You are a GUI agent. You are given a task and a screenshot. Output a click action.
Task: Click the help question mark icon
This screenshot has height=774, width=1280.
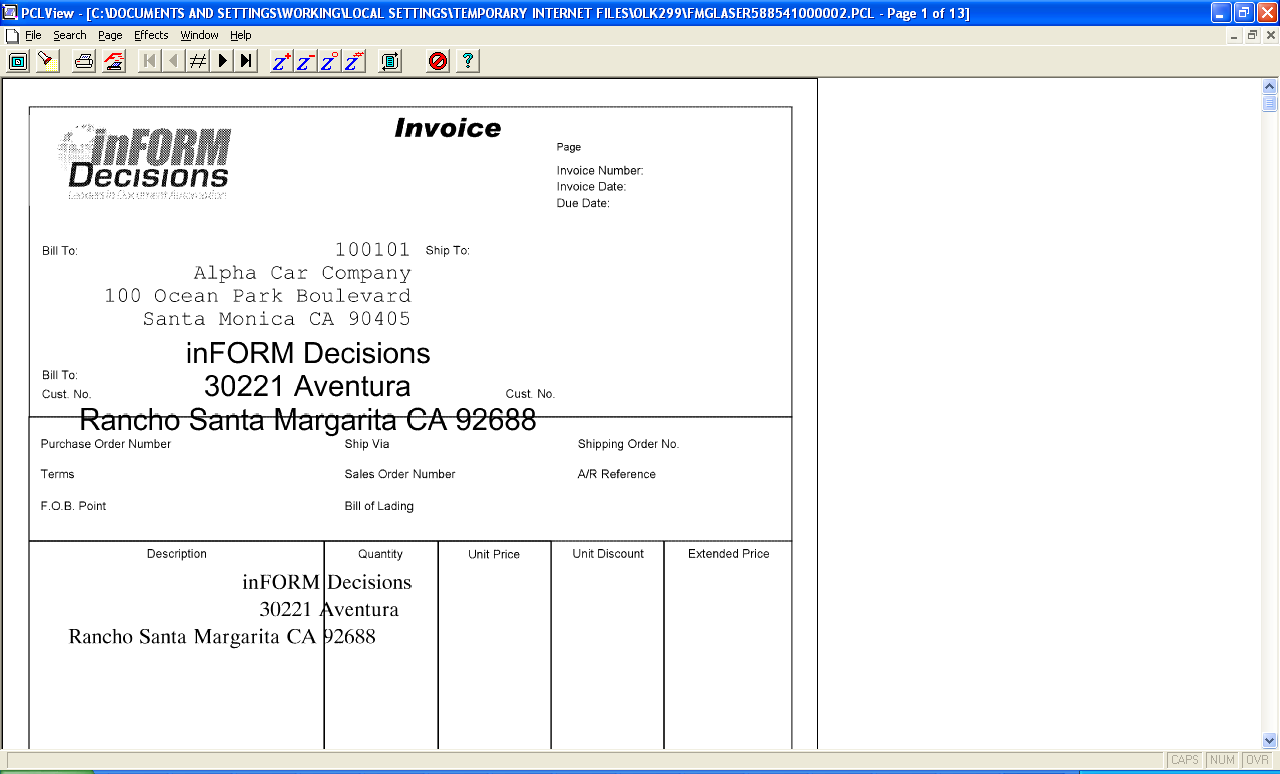pos(467,61)
